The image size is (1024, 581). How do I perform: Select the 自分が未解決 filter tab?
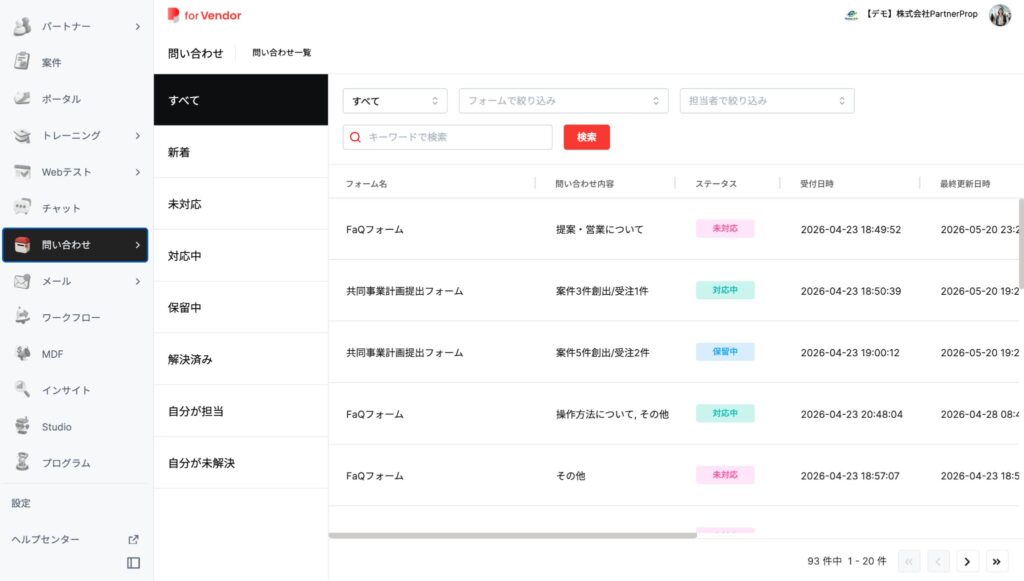click(x=241, y=463)
